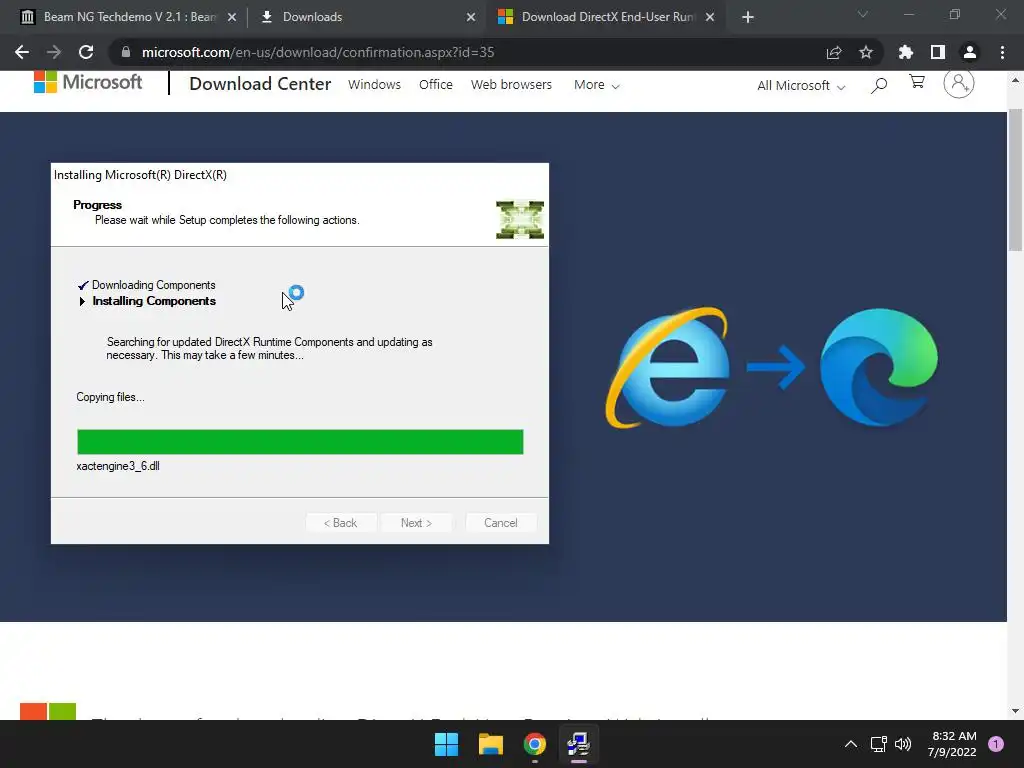Click the Copying files status text
Screen dimensions: 1024x768
click(x=110, y=396)
